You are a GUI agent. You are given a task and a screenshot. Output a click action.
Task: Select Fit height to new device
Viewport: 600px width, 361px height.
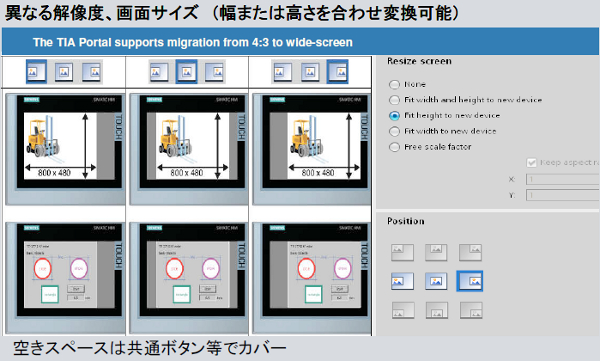coord(394,116)
